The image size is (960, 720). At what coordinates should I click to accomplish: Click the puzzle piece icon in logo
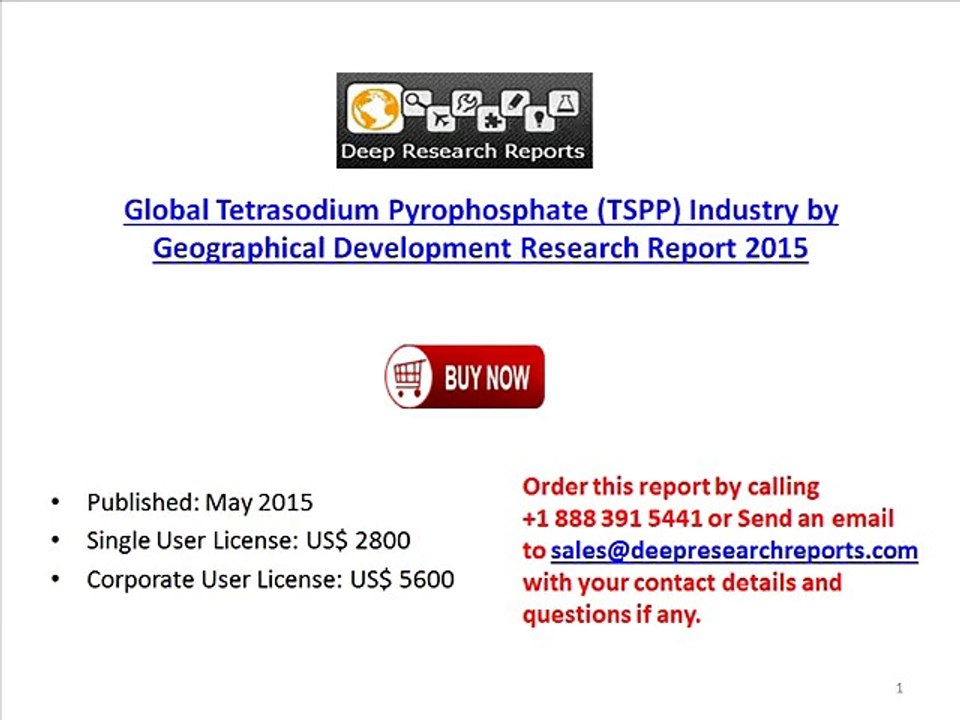click(x=490, y=118)
